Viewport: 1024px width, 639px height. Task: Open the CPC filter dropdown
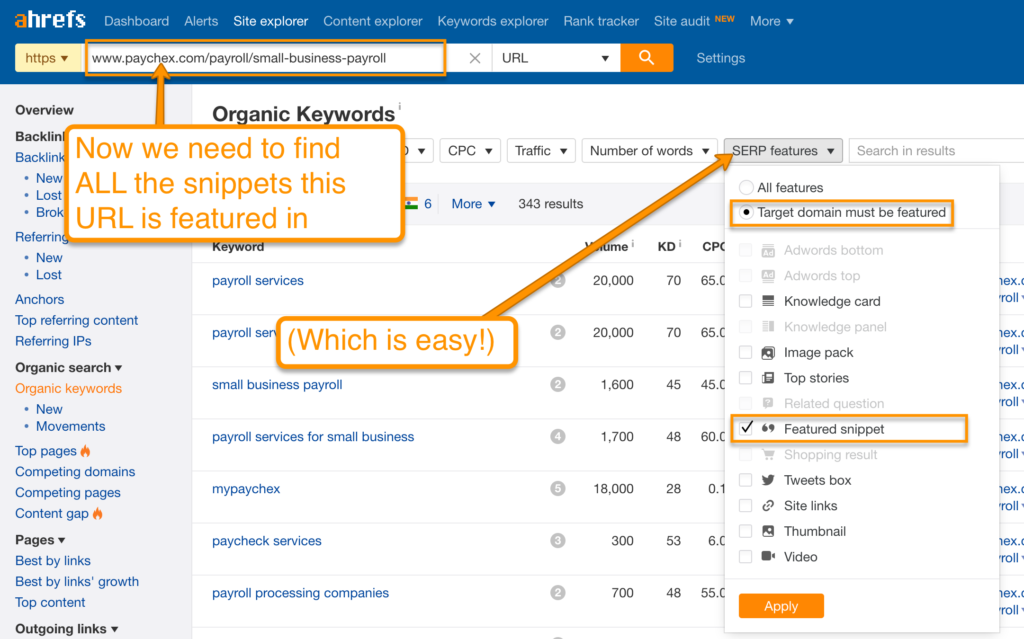point(470,151)
